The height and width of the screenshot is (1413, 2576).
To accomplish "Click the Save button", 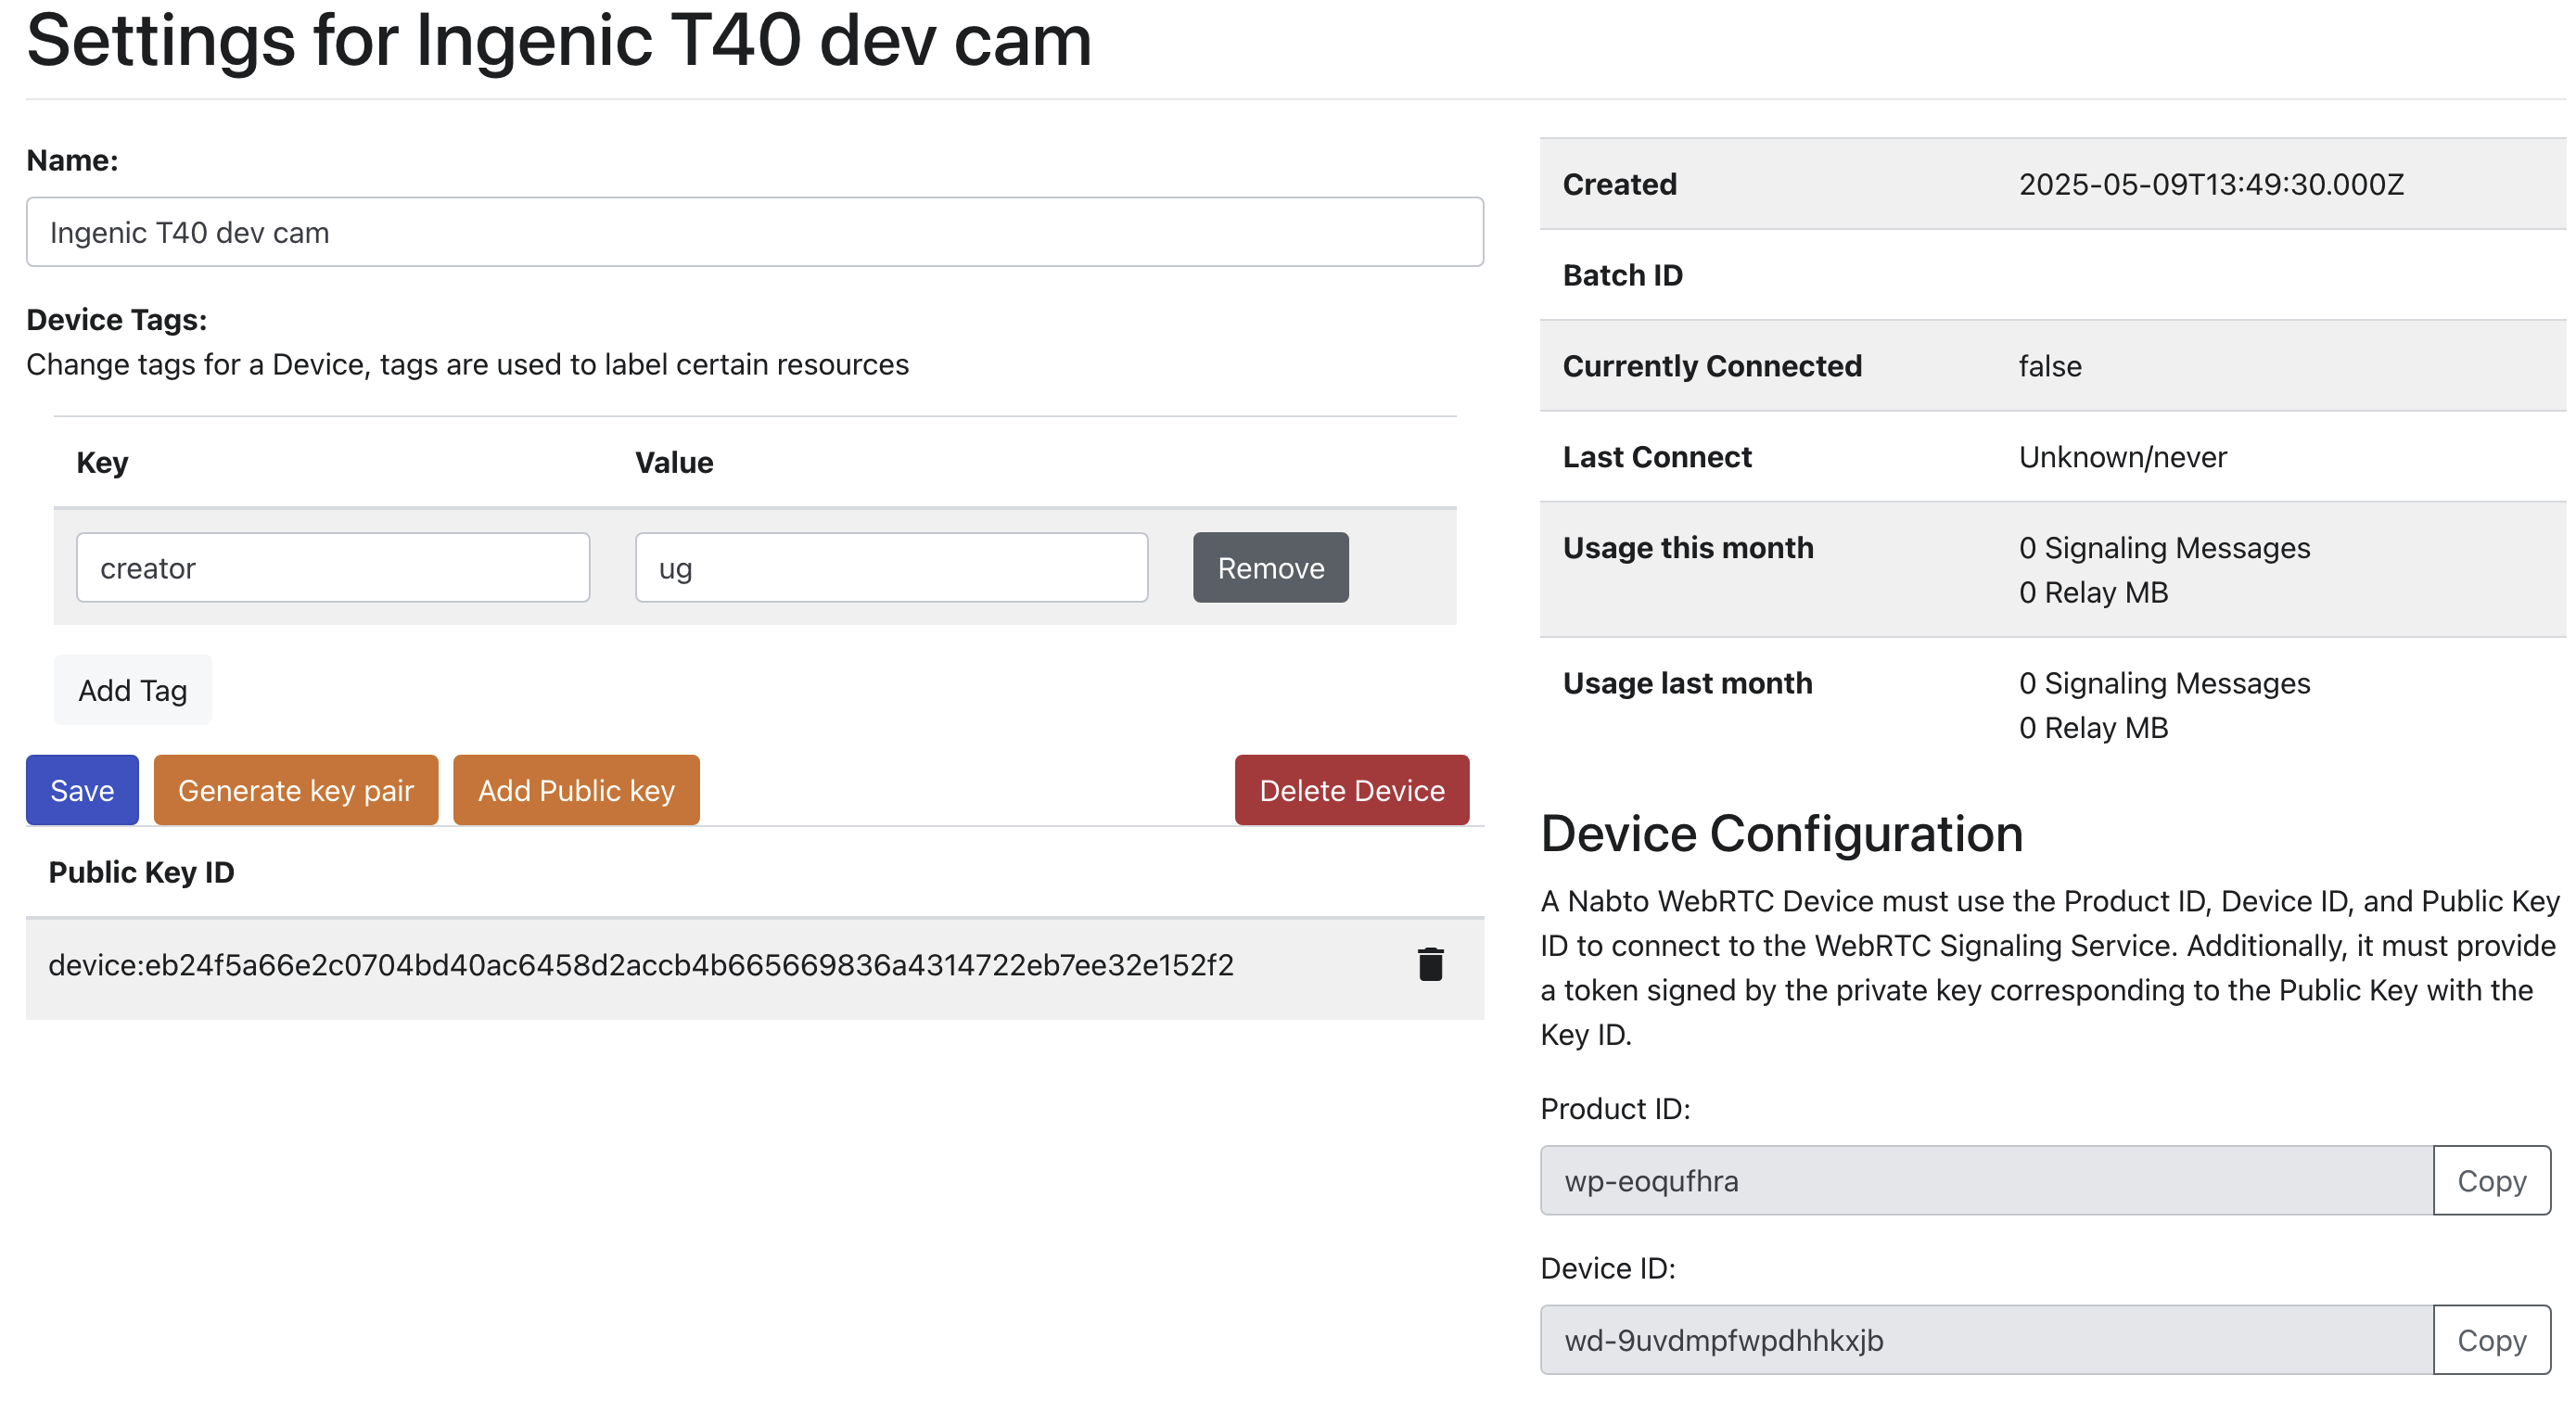I will [x=82, y=790].
